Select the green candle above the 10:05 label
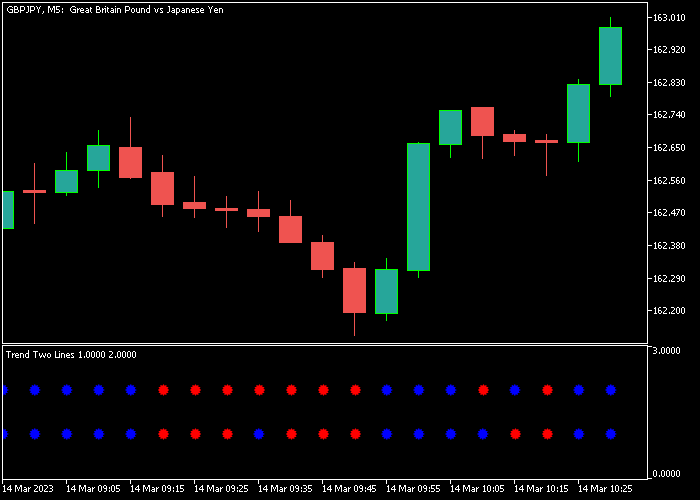This screenshot has width=700, height=500. pyautogui.click(x=450, y=127)
